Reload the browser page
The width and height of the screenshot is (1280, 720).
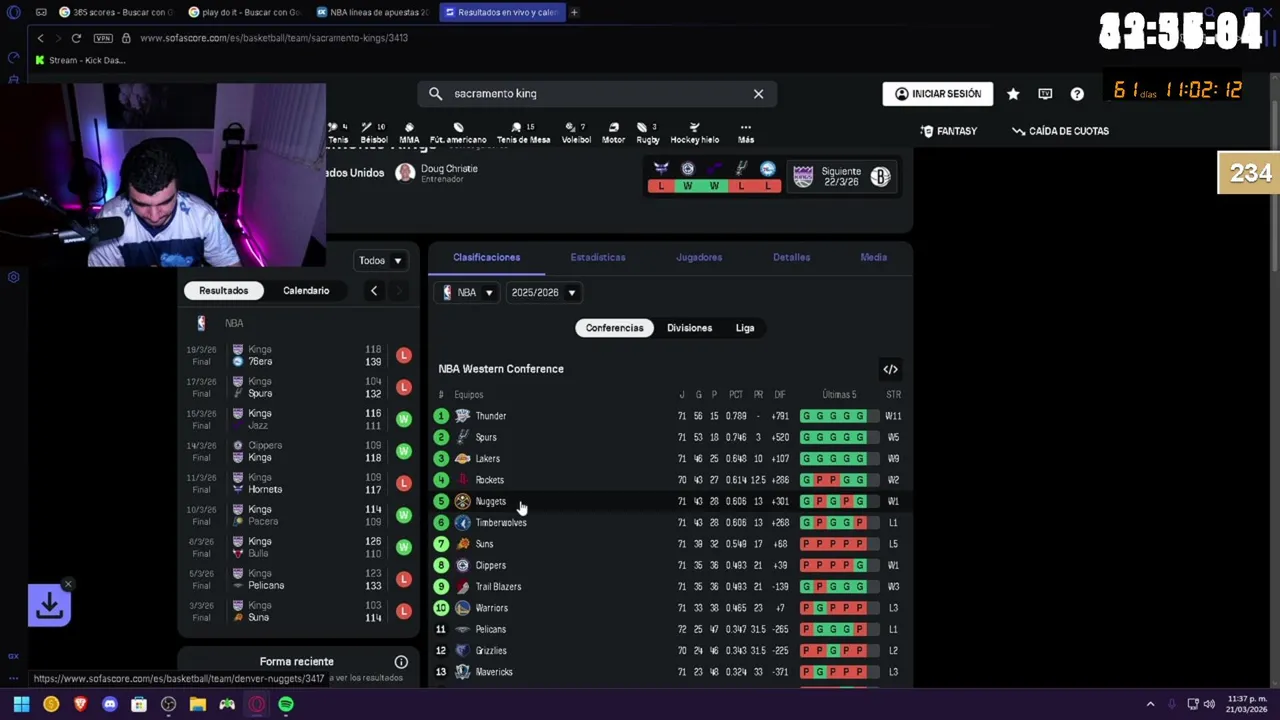(76, 38)
